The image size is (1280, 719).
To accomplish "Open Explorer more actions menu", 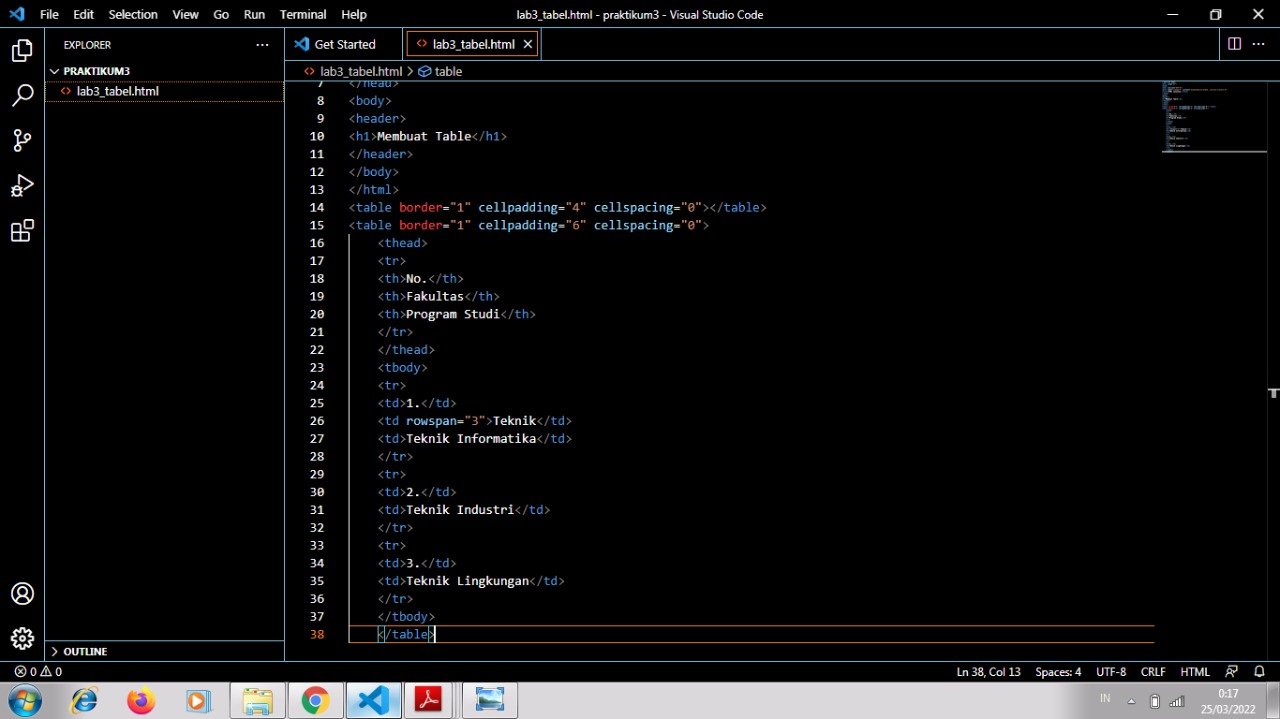I will 262,44.
